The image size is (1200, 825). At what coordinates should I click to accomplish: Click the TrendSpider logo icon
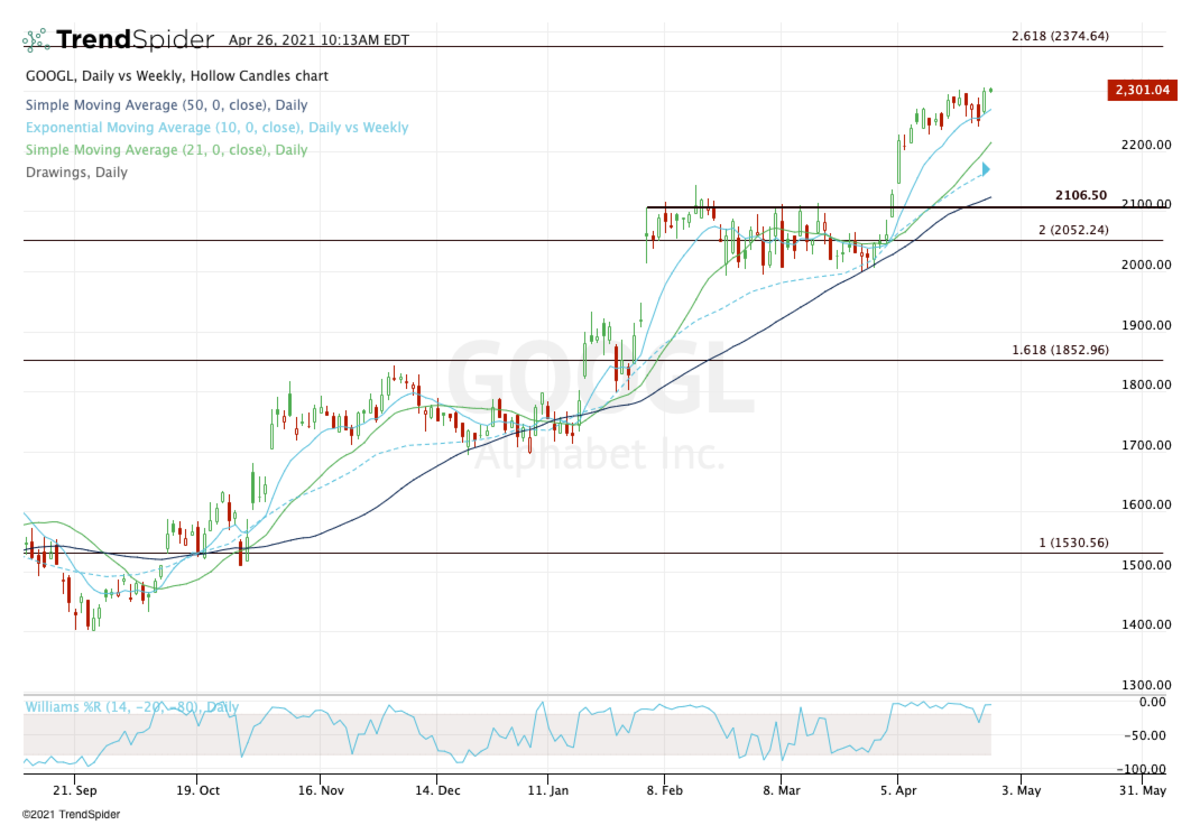coord(36,41)
